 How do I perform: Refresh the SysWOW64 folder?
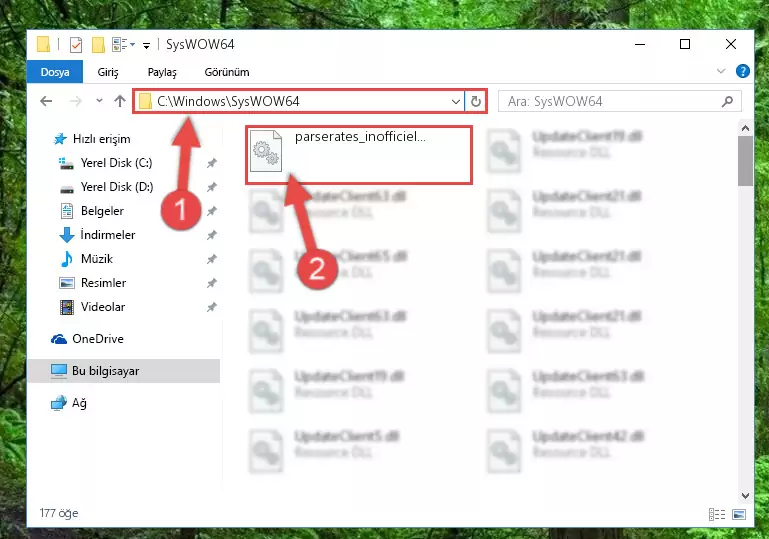(x=475, y=102)
